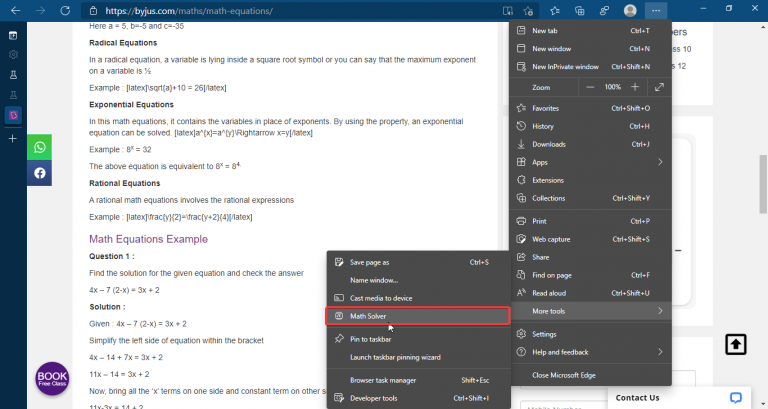The width and height of the screenshot is (768, 409).
Task: Select the Exponential Equations heading text
Action: (x=131, y=105)
